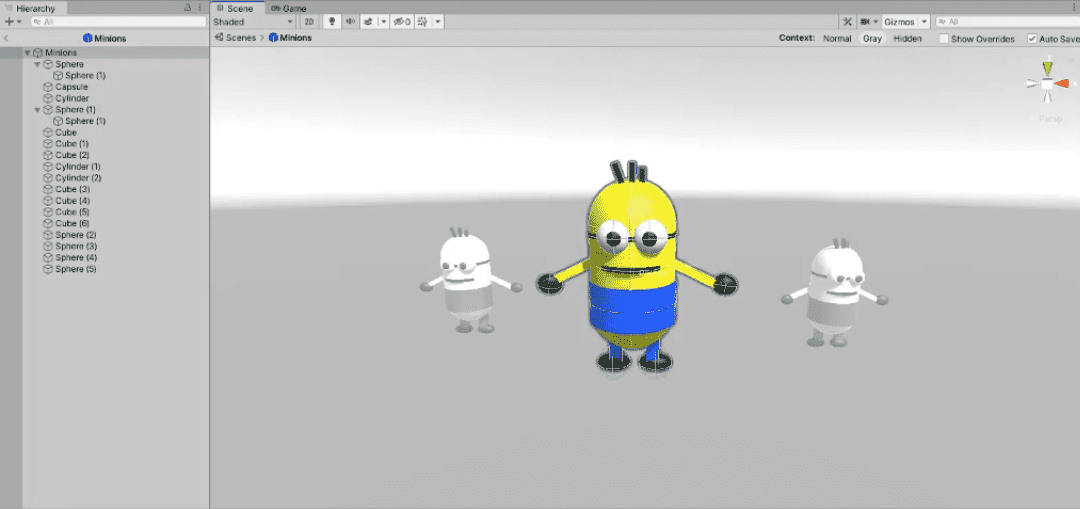Viewport: 1080px width, 509px height.
Task: Go back using the Hierarchy left arrow
Action: pos(6,39)
